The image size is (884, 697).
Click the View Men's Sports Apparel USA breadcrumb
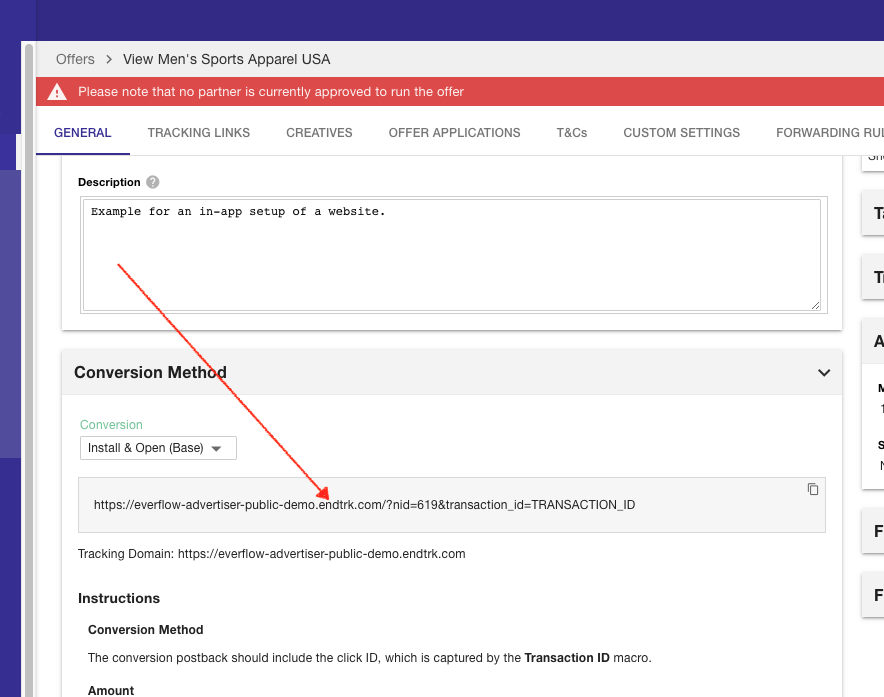pyautogui.click(x=226, y=60)
